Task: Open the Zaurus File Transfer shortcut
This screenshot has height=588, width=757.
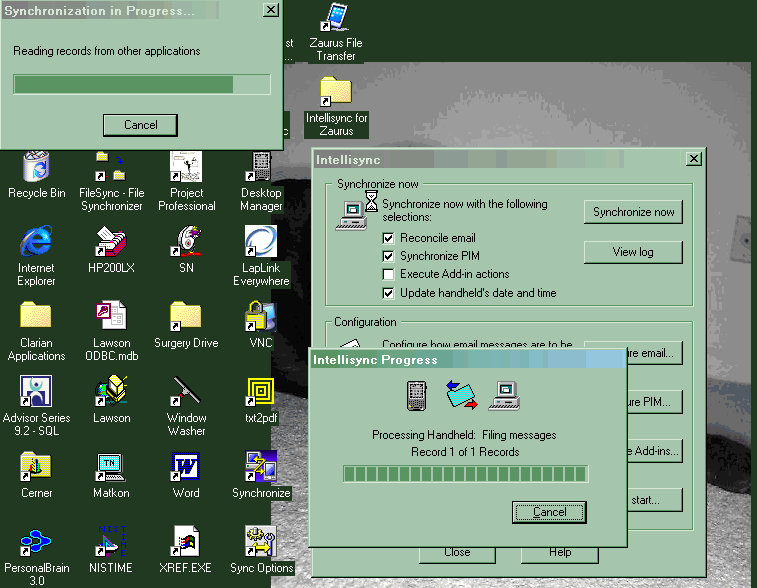Action: click(x=335, y=19)
